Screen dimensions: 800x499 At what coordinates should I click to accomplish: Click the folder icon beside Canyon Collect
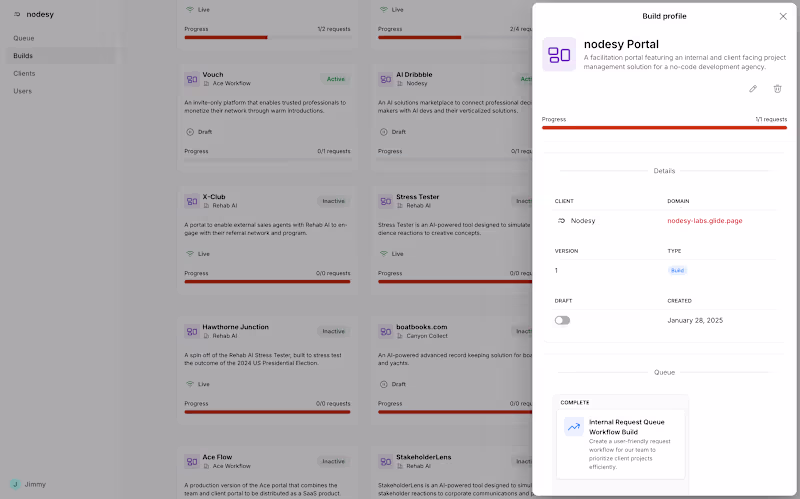[400, 336]
